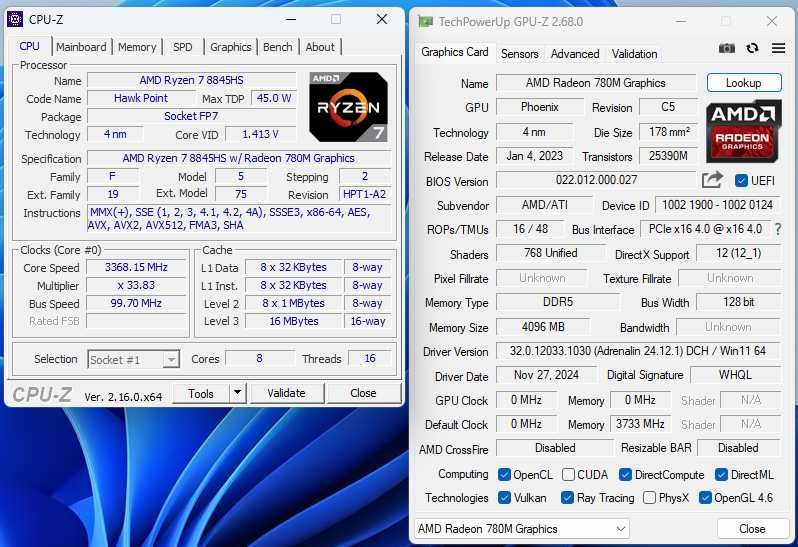The image size is (798, 547).
Task: Click the Code Name value Hawk Point
Action: (141, 98)
